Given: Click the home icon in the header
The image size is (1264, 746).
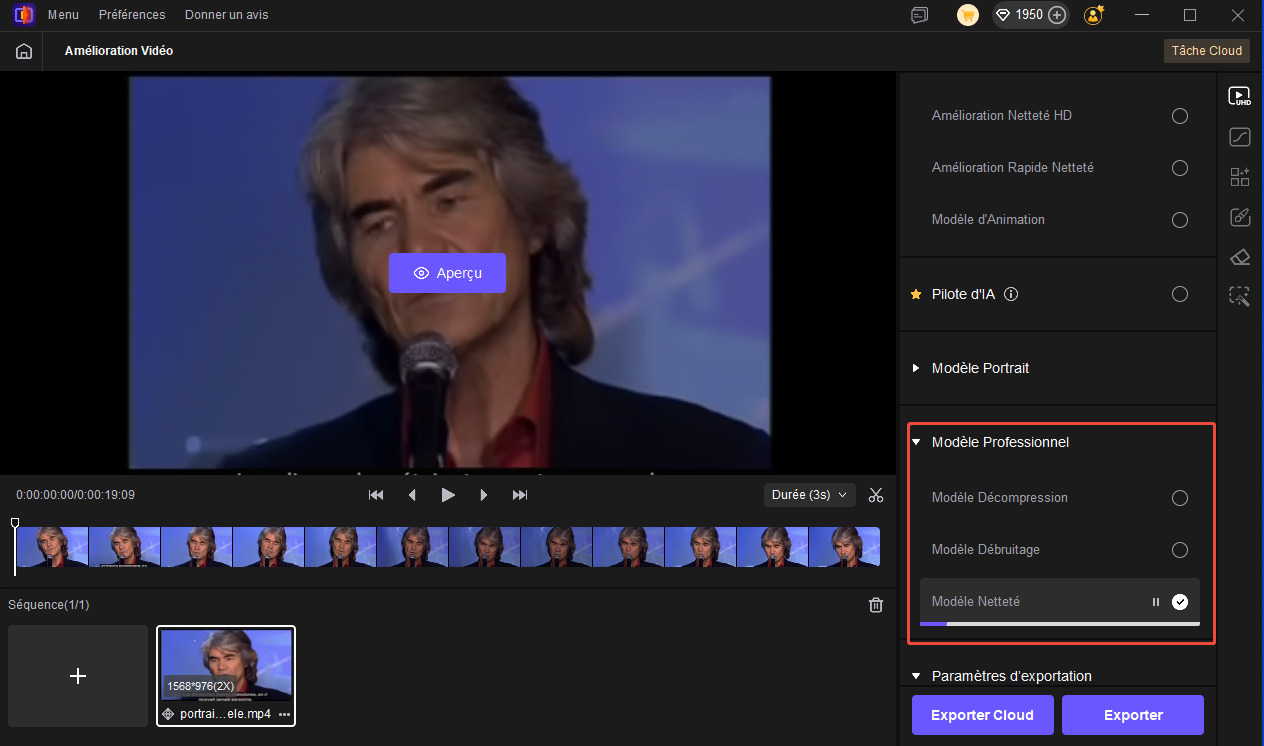Looking at the screenshot, I should pyautogui.click(x=24, y=51).
